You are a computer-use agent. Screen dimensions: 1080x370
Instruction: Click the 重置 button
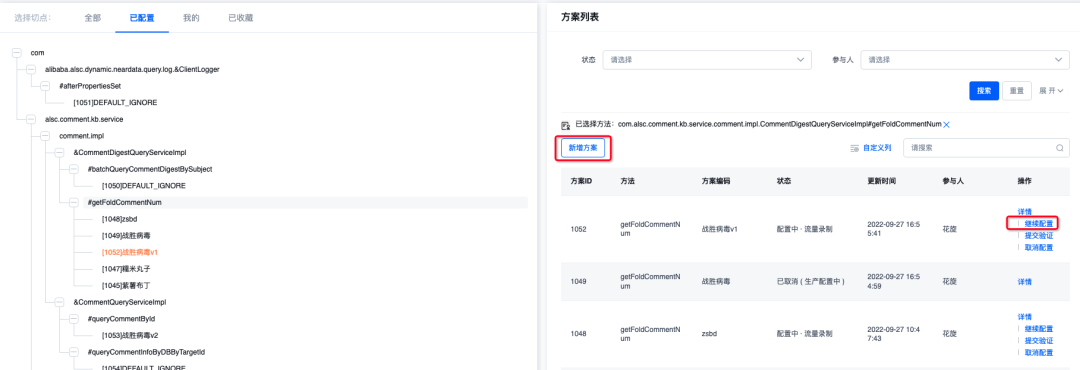[1017, 91]
